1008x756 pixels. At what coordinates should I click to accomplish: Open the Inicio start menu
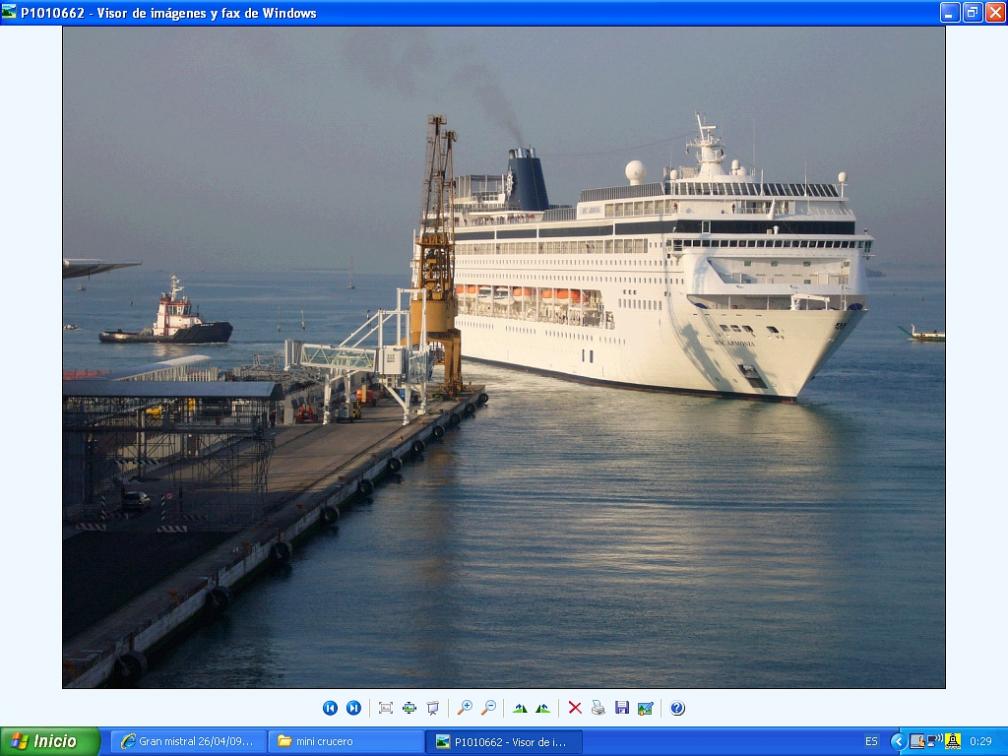click(50, 741)
